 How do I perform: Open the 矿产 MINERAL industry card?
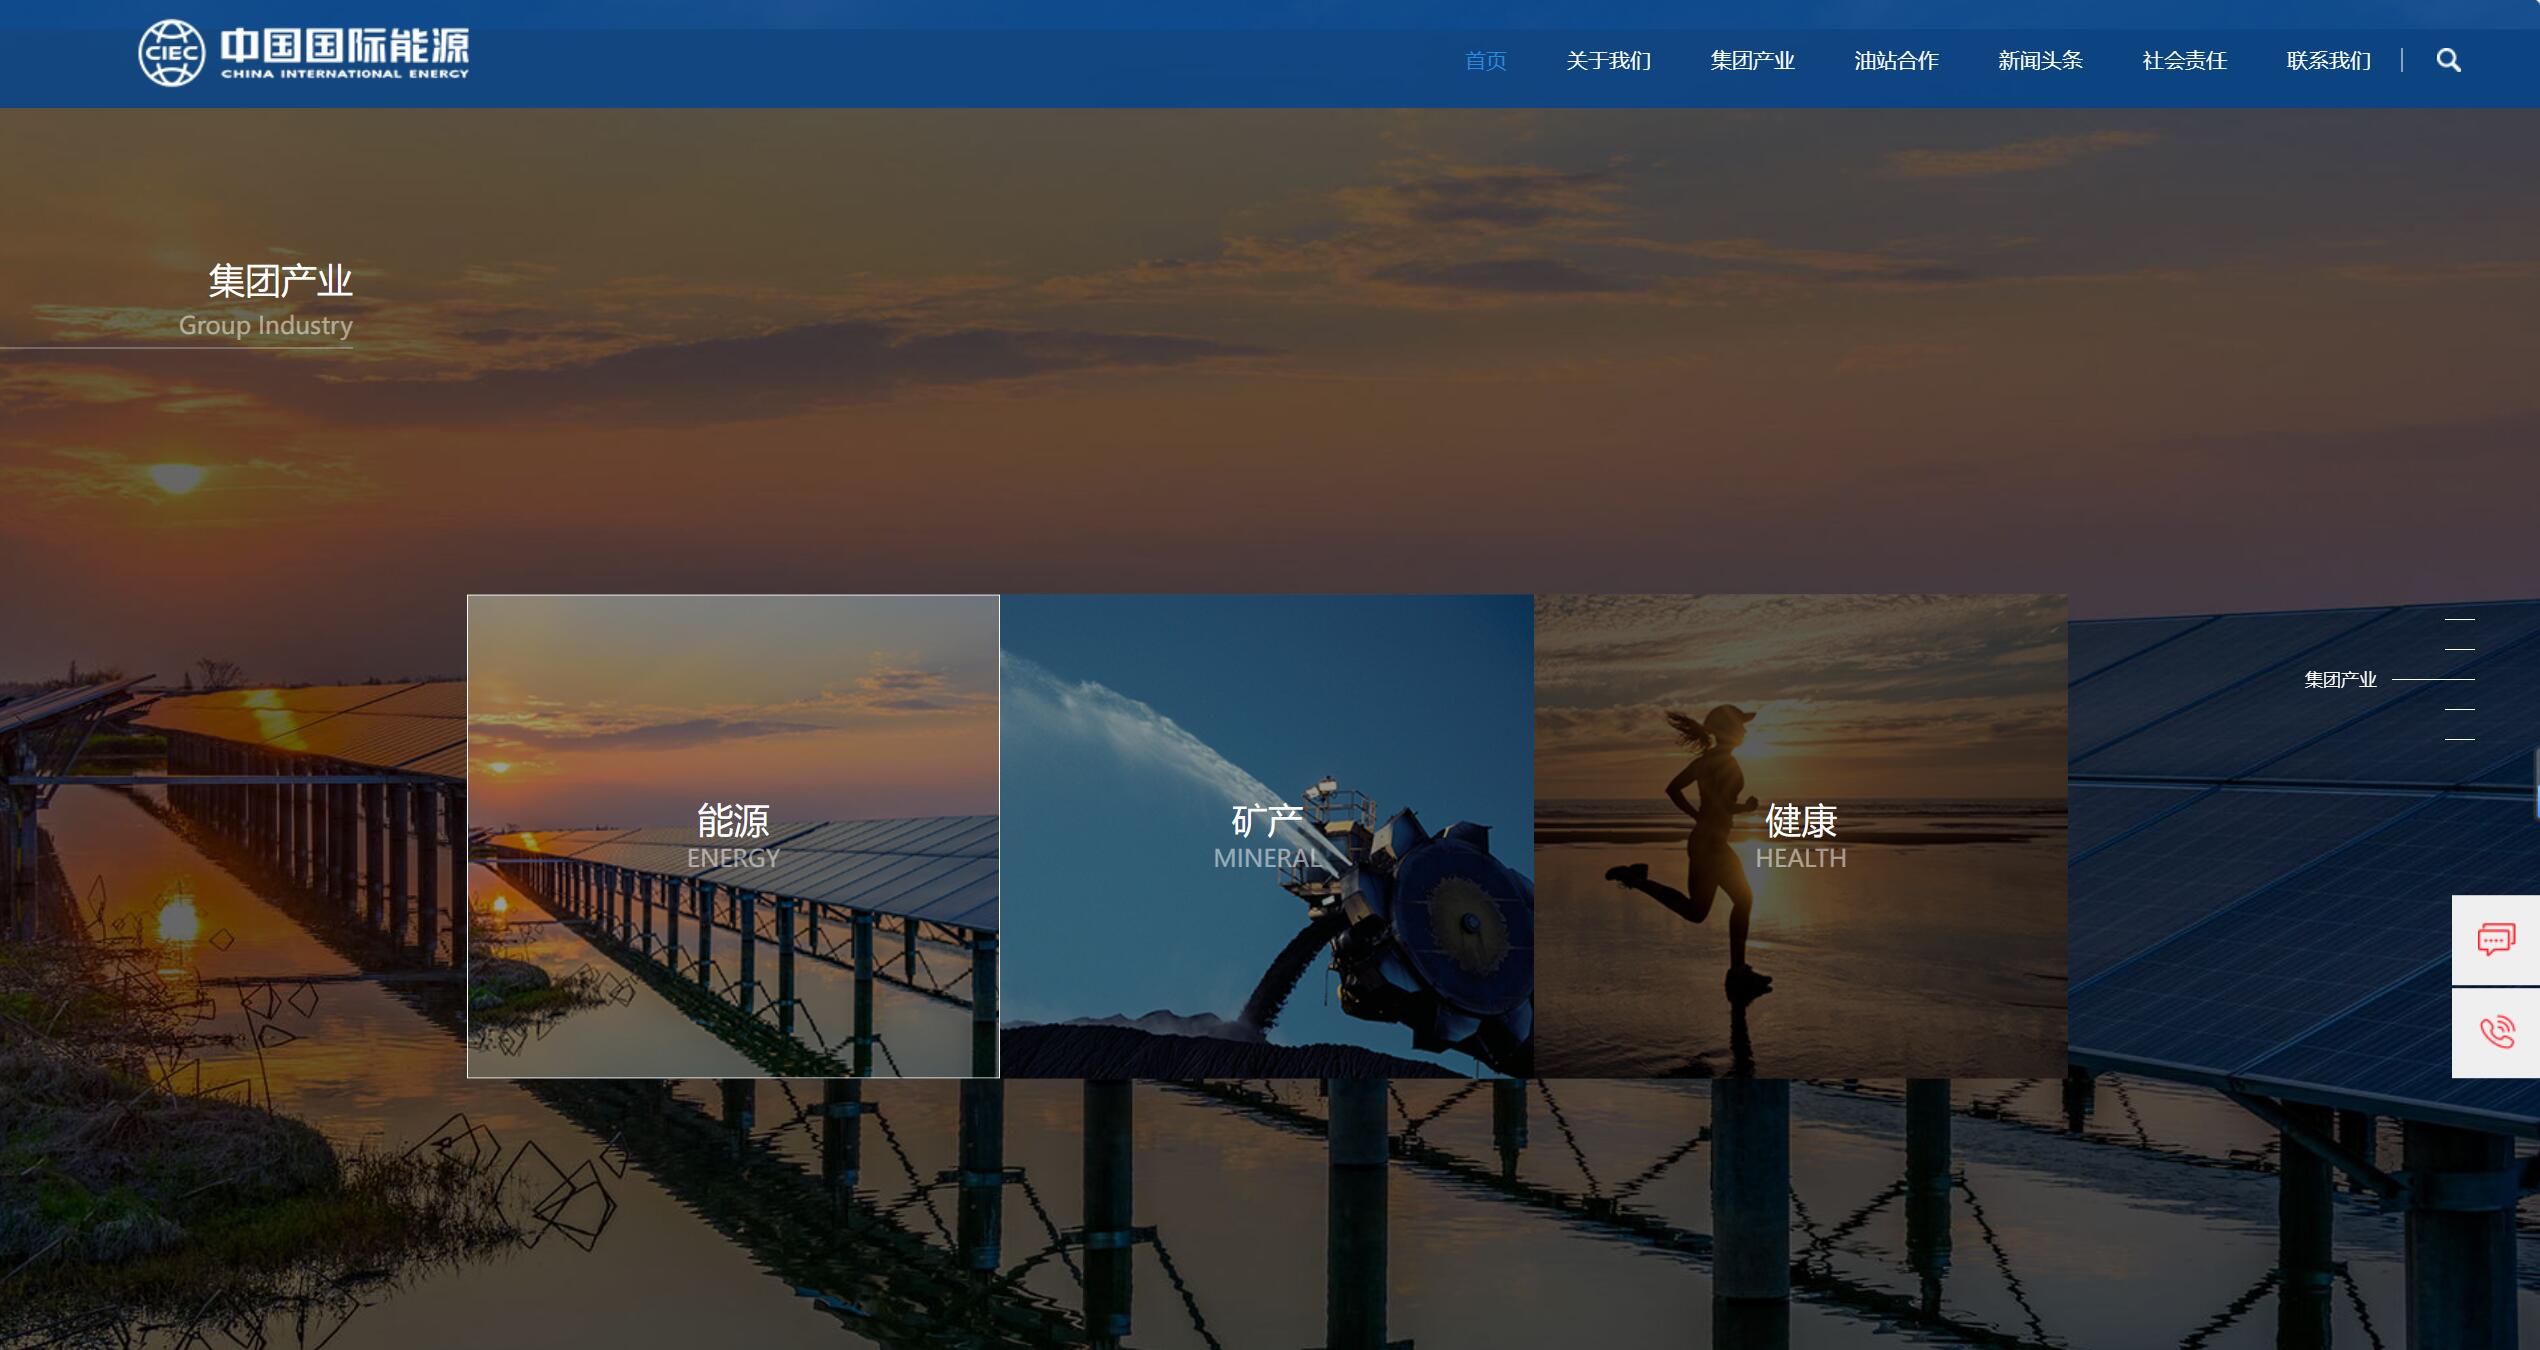click(1267, 836)
